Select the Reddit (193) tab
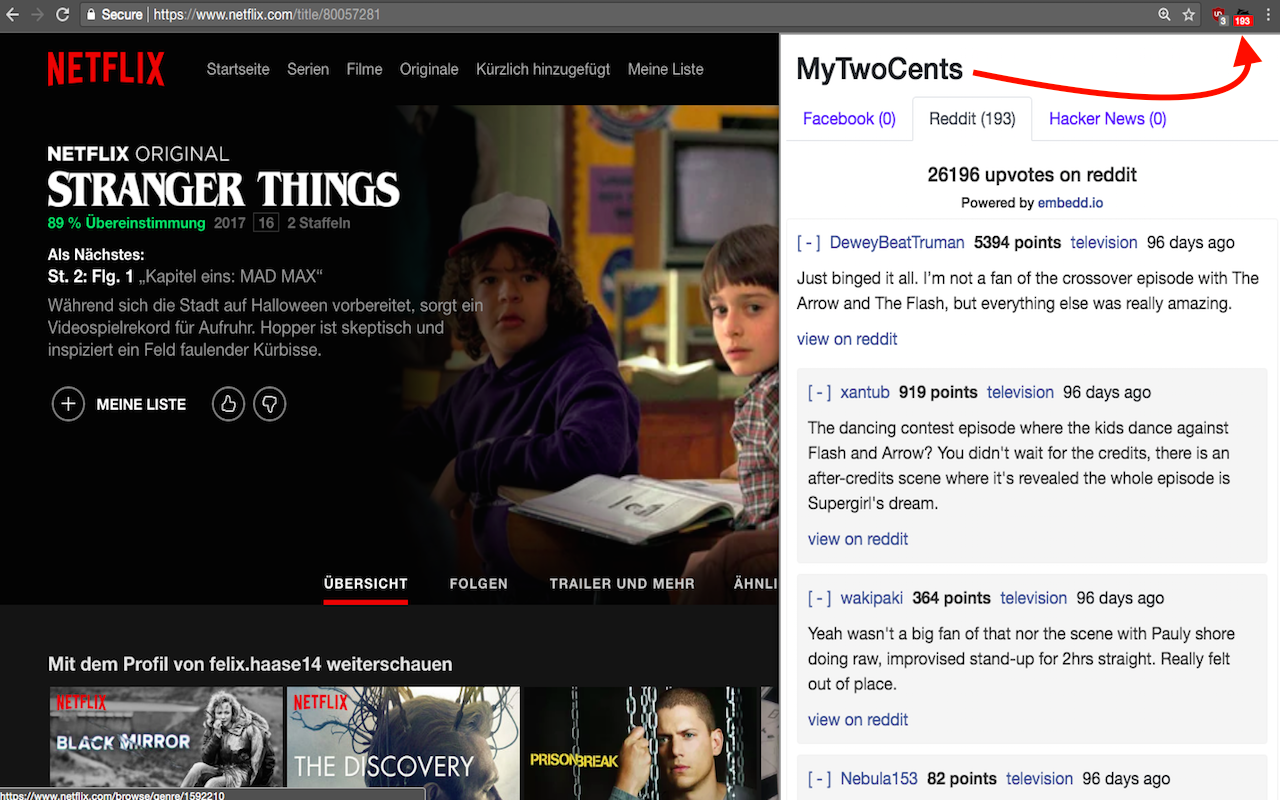This screenshot has height=800, width=1280. [972, 119]
